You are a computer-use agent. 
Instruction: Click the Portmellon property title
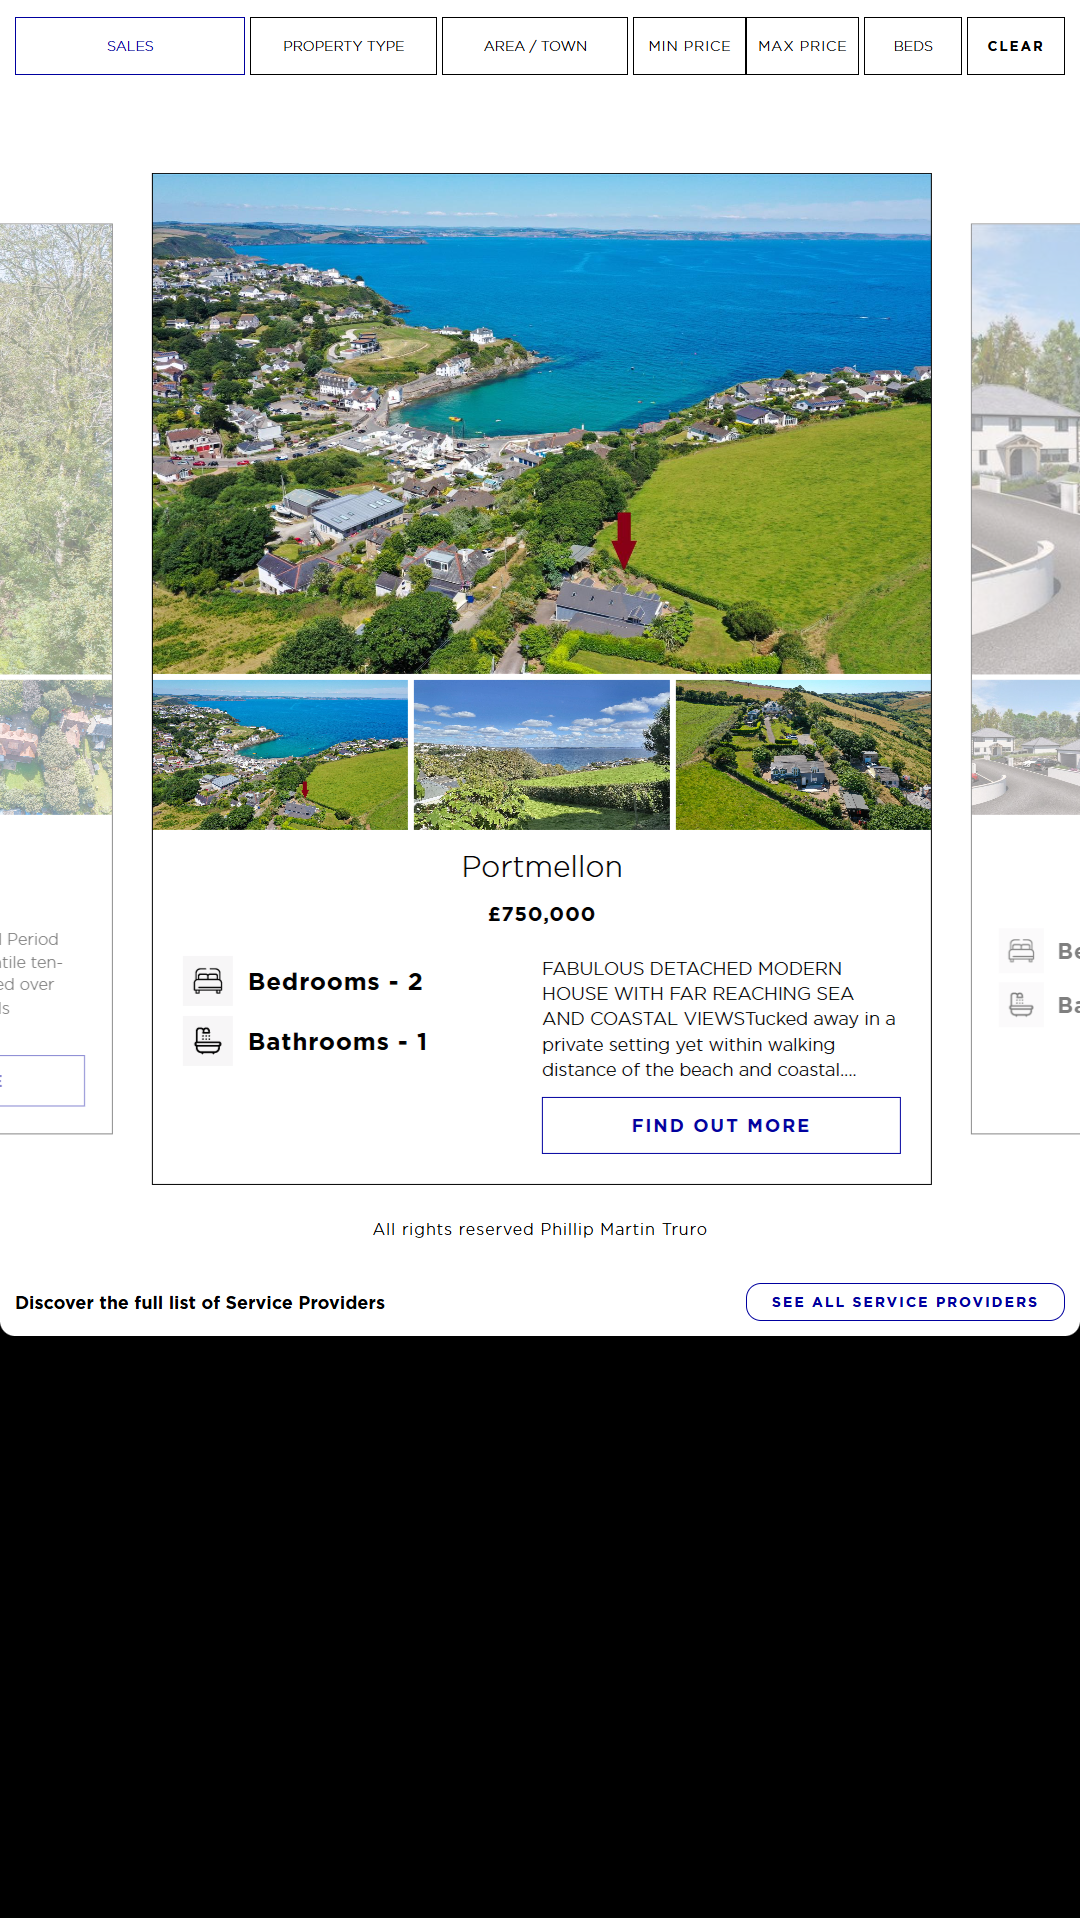click(541, 867)
